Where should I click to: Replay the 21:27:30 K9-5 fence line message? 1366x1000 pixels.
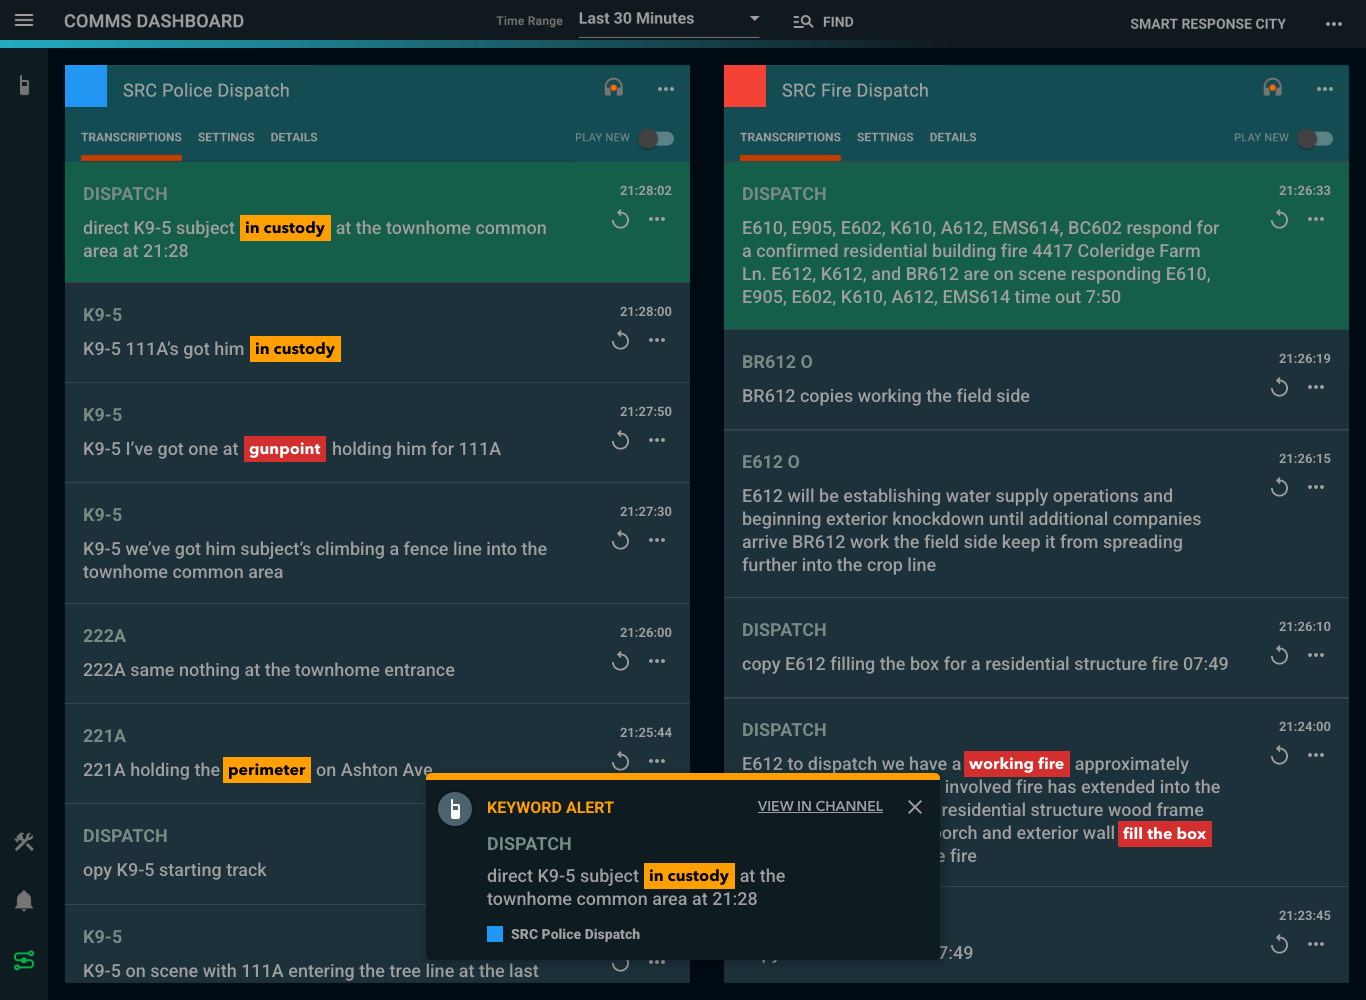click(x=621, y=540)
